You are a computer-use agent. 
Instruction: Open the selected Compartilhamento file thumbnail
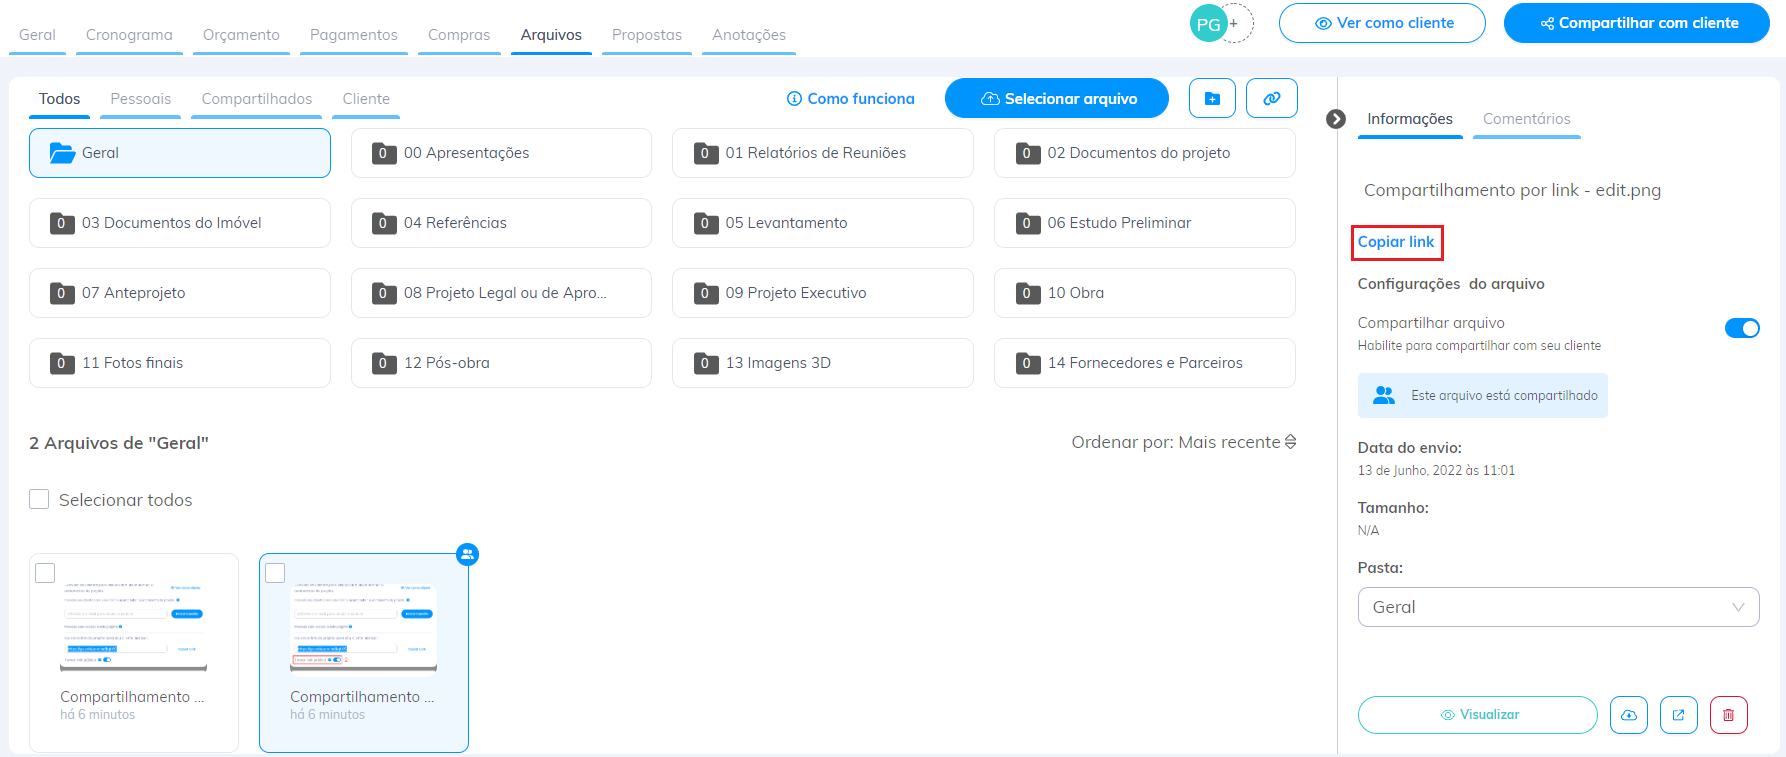364,652
